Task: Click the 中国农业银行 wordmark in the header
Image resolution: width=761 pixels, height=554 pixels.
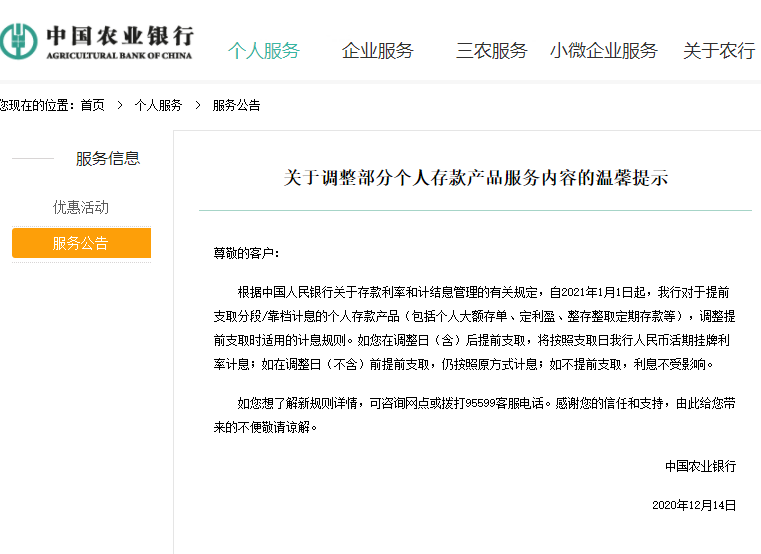Action: pyautogui.click(x=118, y=36)
